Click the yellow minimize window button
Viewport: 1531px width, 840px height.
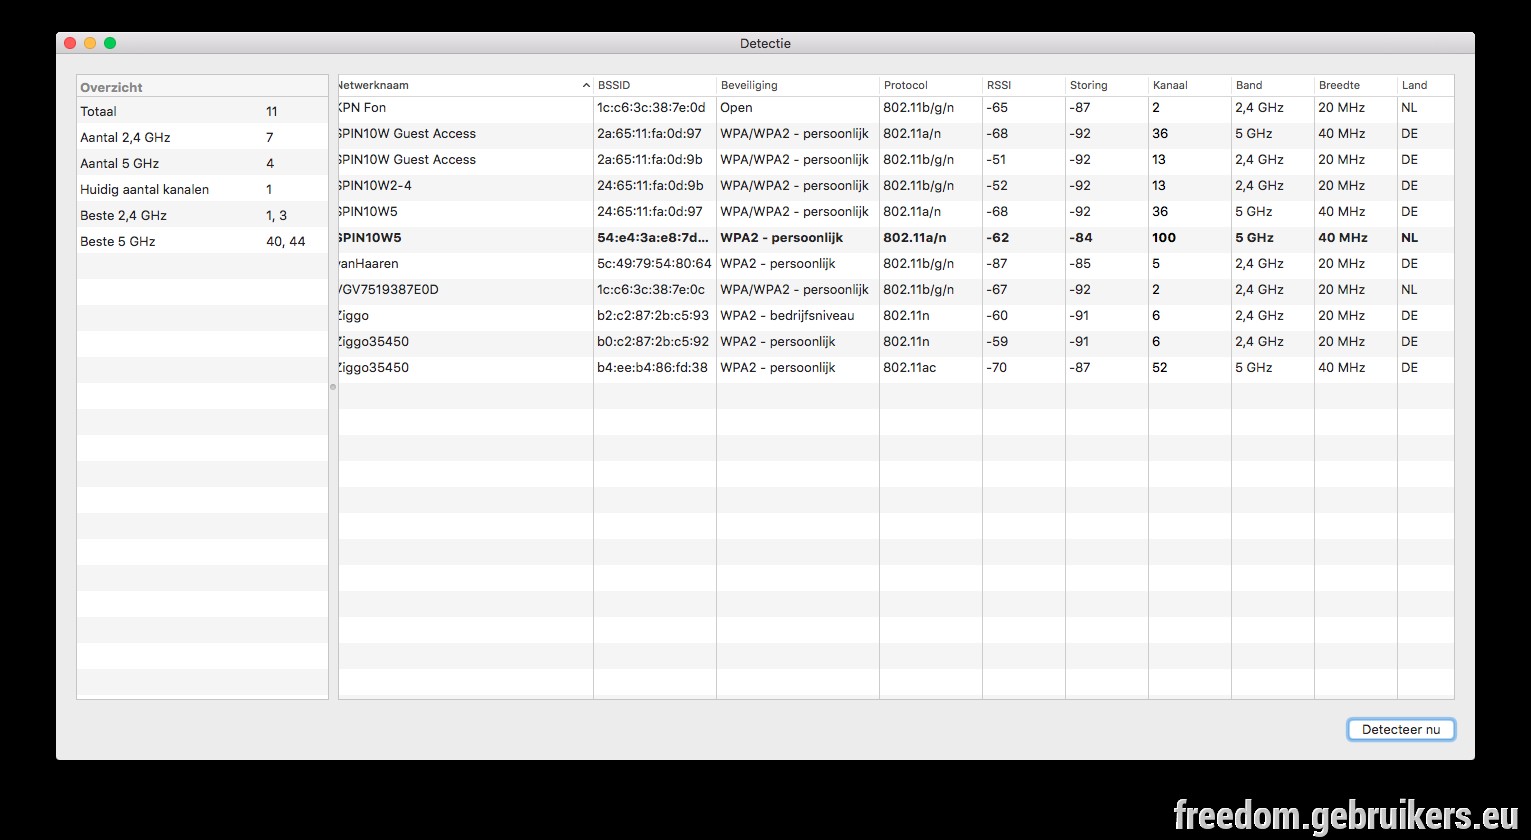[x=90, y=43]
